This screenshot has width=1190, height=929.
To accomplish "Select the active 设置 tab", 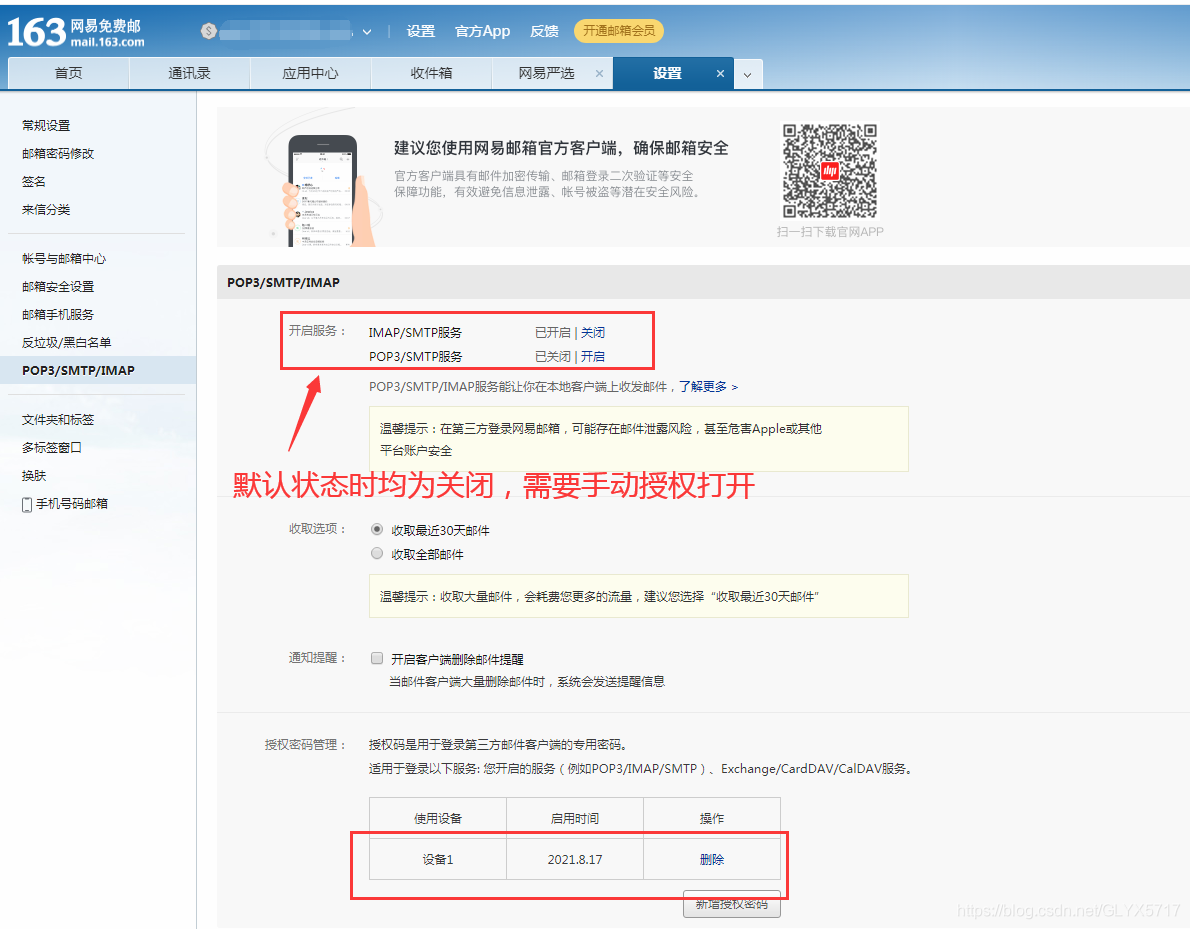I will click(667, 74).
